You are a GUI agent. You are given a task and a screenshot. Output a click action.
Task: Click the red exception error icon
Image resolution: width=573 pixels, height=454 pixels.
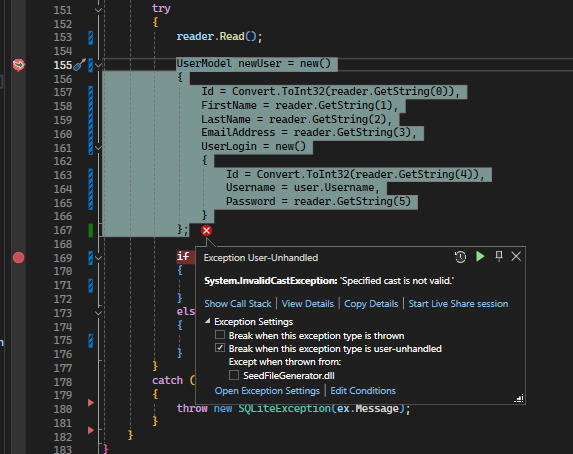click(x=206, y=231)
